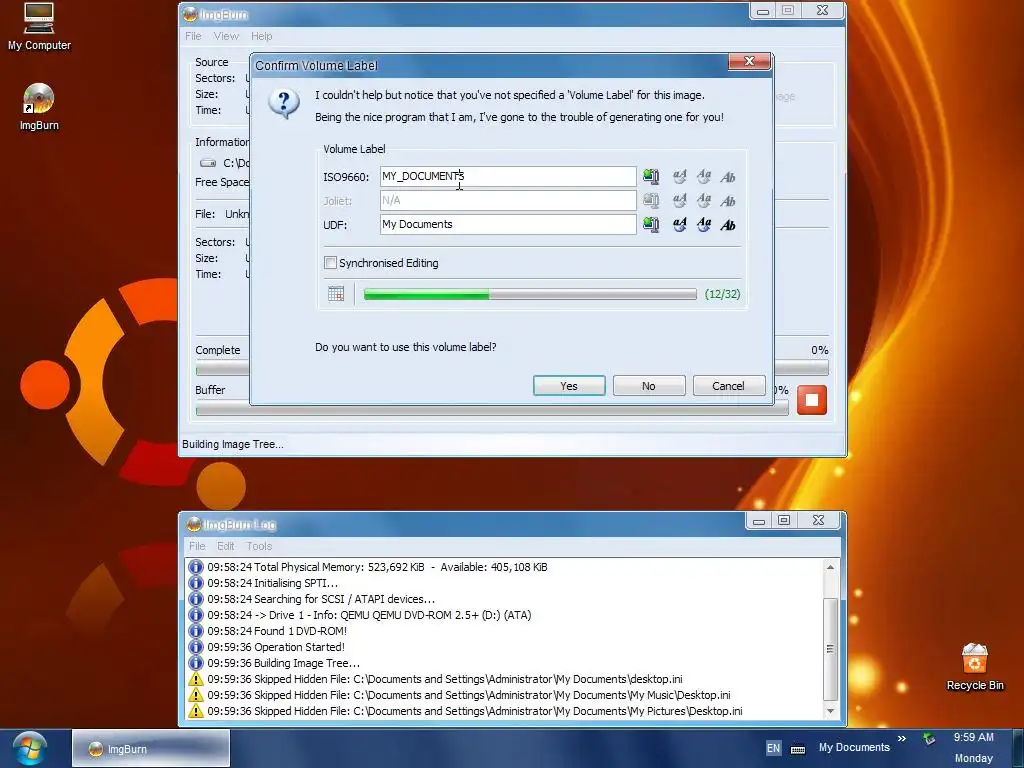Open the Tools menu in ImgBurn Log
This screenshot has height=768, width=1024.
click(259, 546)
